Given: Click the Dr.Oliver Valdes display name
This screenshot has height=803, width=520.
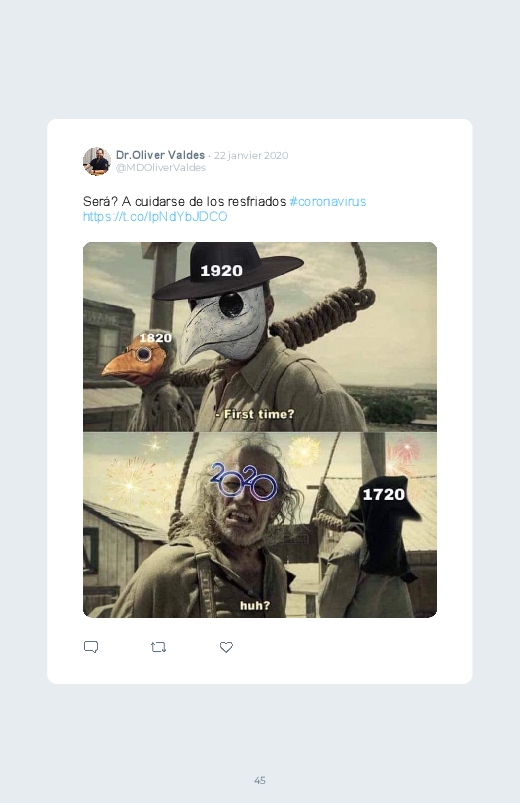Looking at the screenshot, I should tap(160, 155).
